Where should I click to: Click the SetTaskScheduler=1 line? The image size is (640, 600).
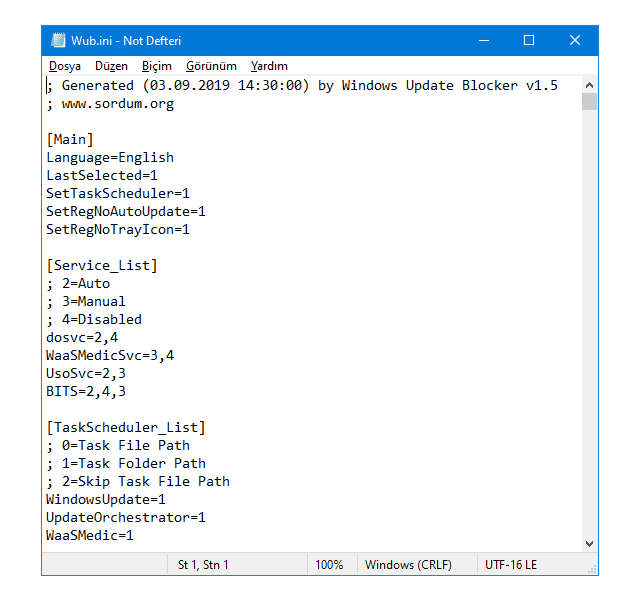118,193
